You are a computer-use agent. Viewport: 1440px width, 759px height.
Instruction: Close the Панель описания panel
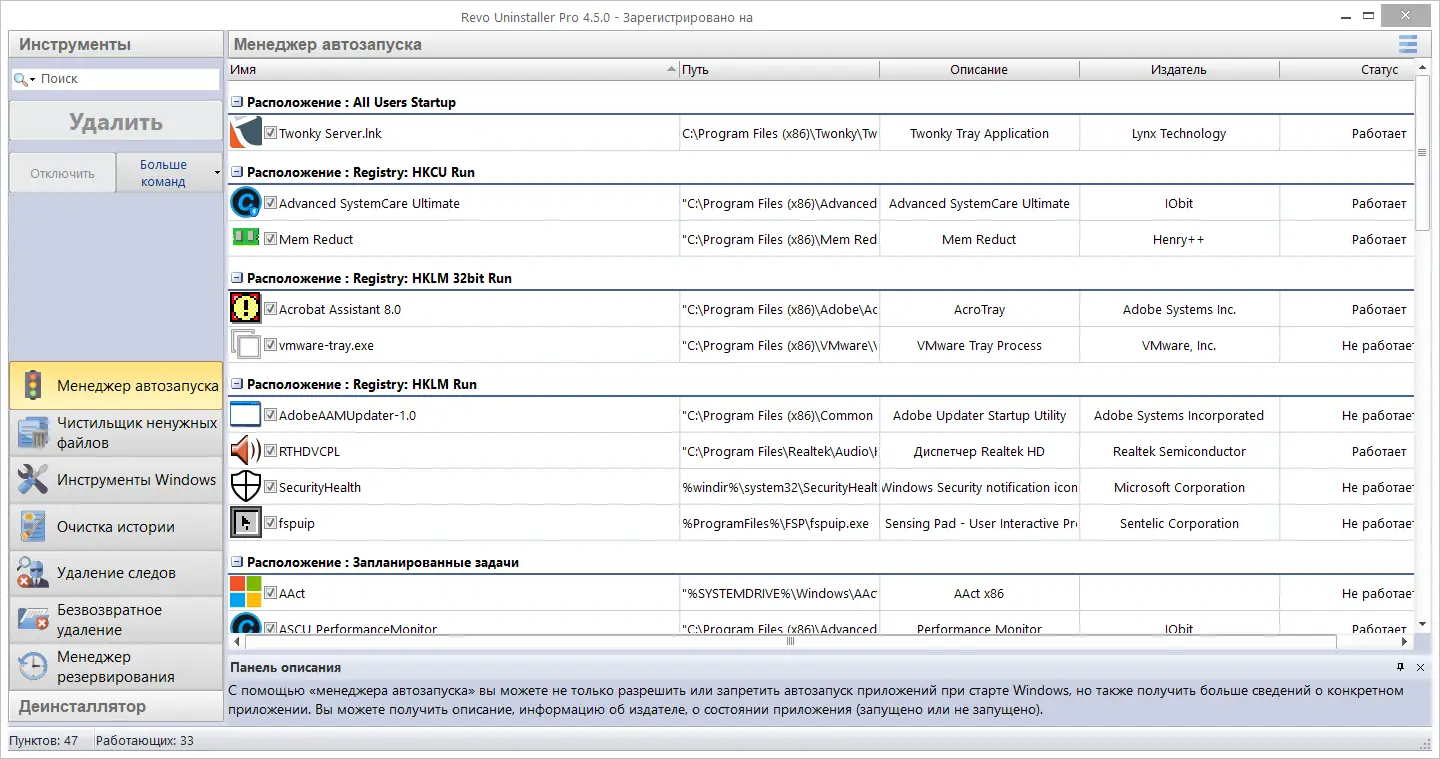[1420, 667]
